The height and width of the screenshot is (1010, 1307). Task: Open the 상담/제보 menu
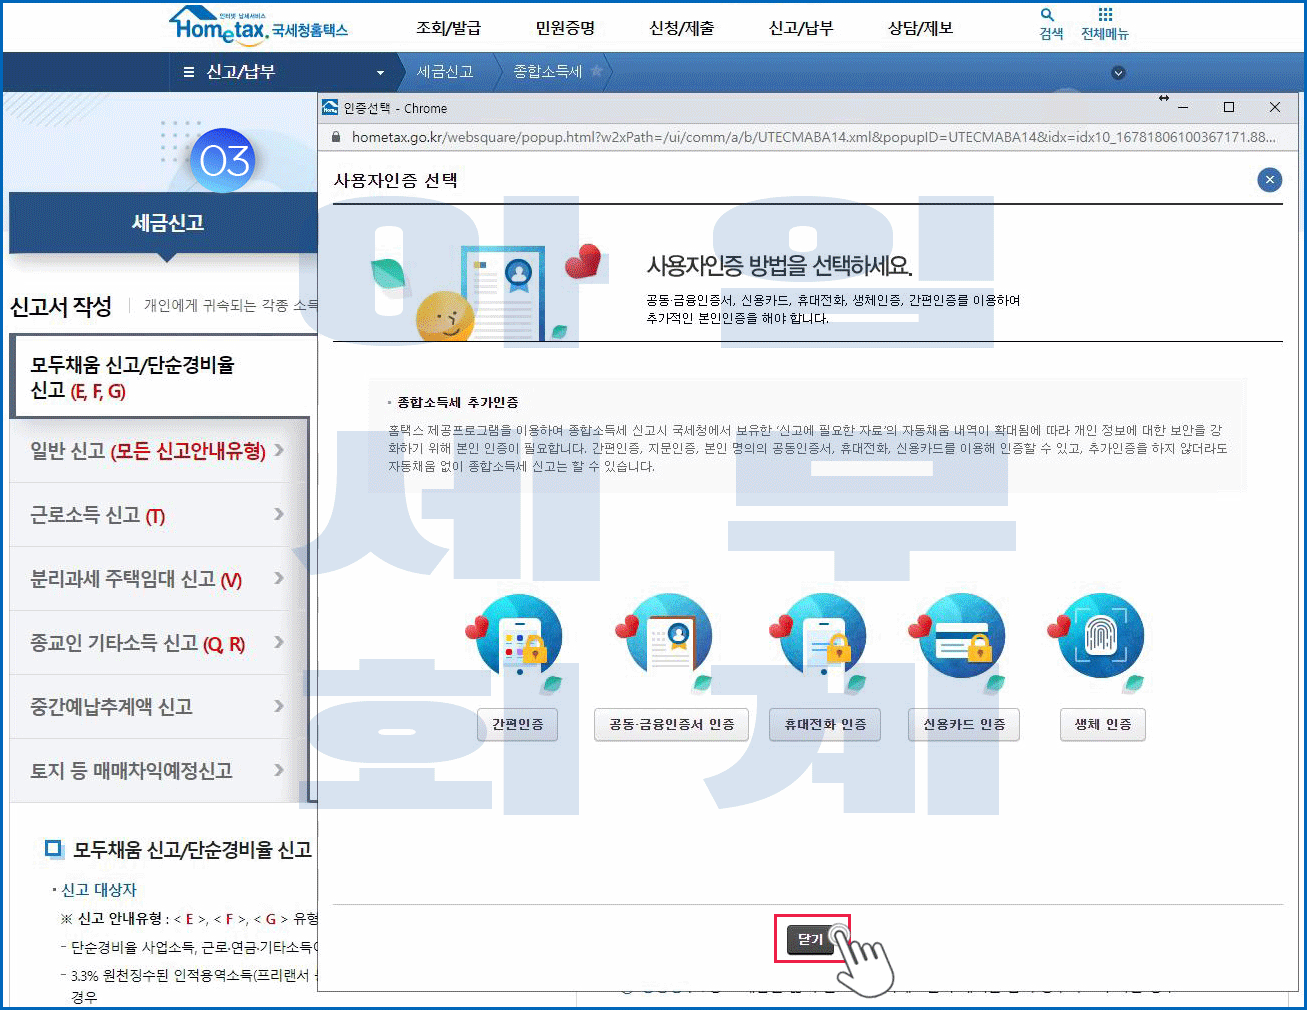(920, 28)
